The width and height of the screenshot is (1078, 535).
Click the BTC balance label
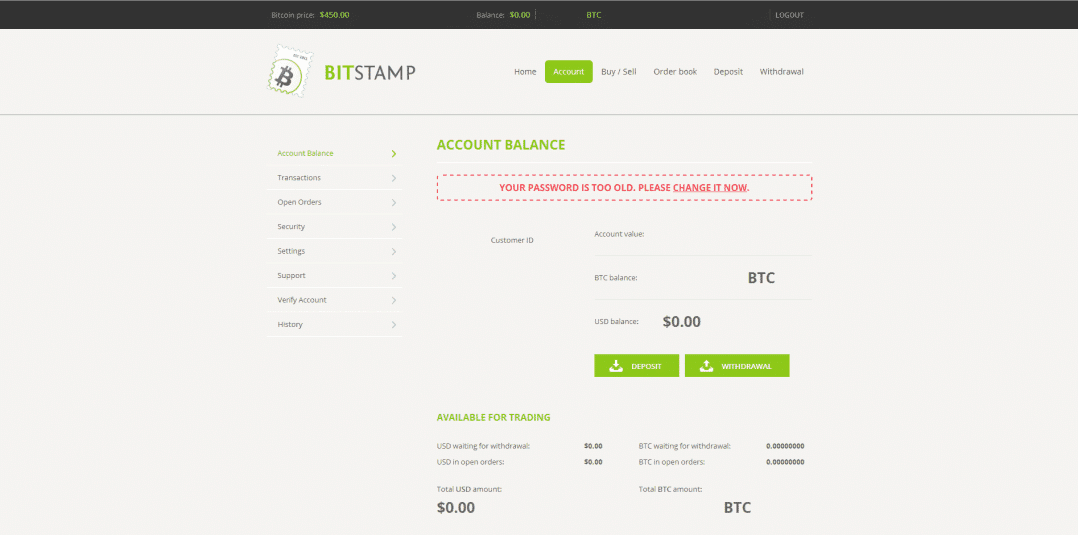point(615,278)
